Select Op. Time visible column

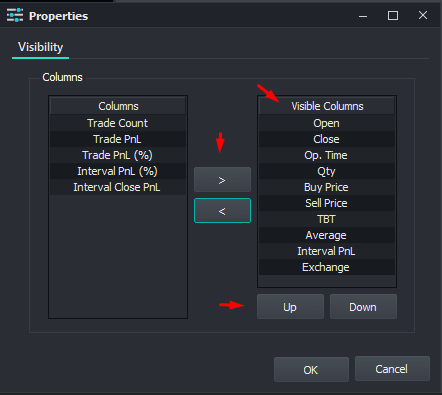[x=327, y=155]
